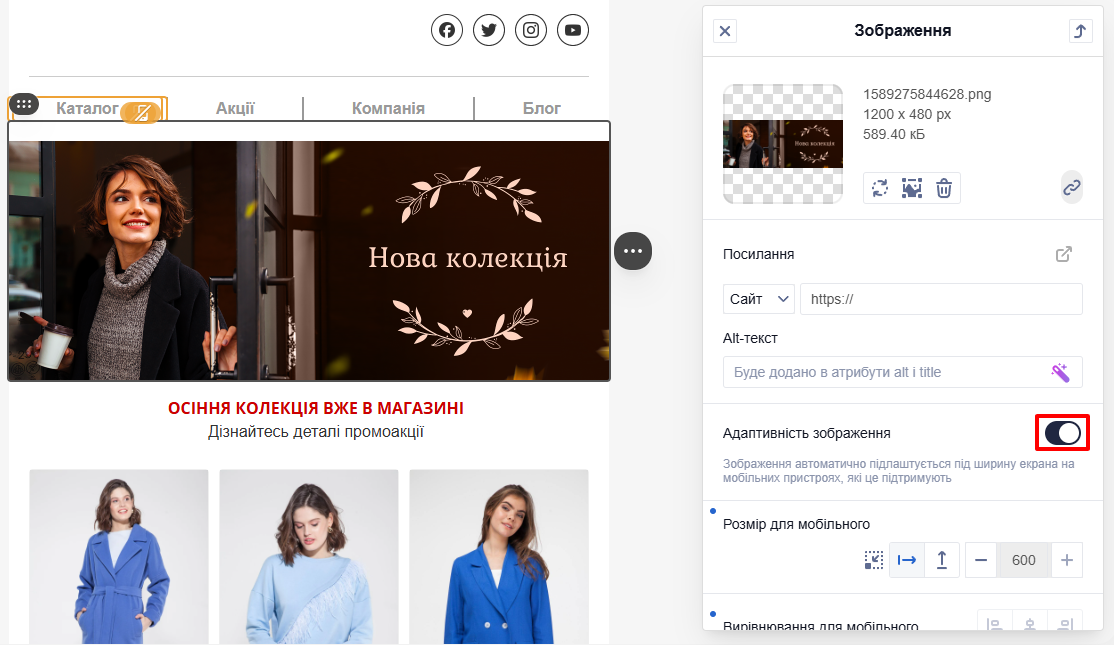Open the three-dots menu beside the banner

[x=633, y=251]
